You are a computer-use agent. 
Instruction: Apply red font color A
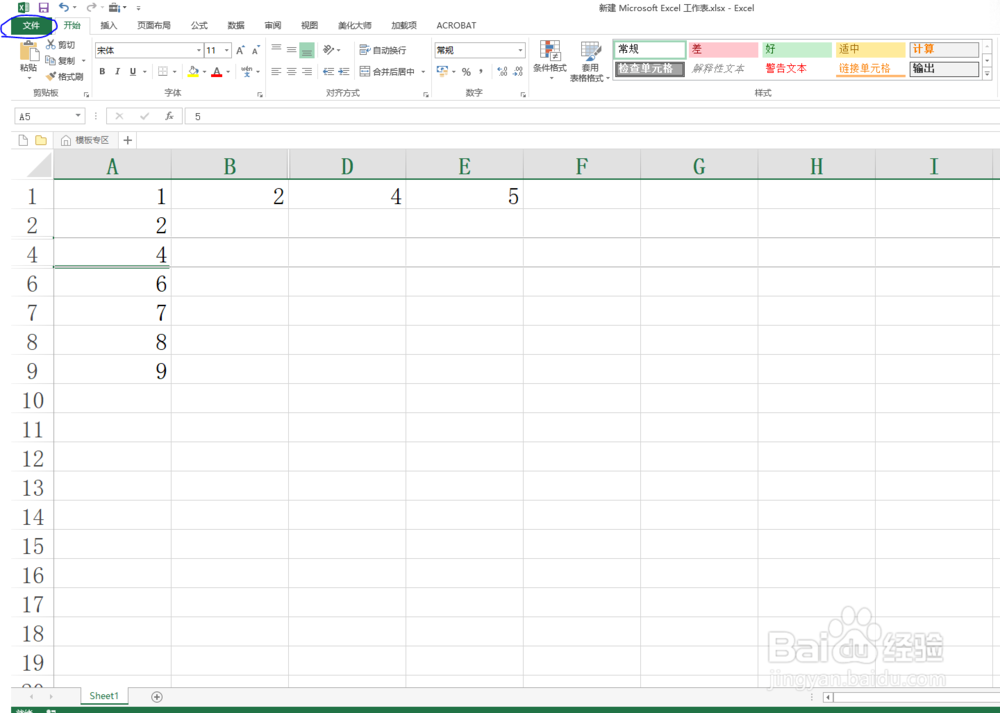coord(217,71)
